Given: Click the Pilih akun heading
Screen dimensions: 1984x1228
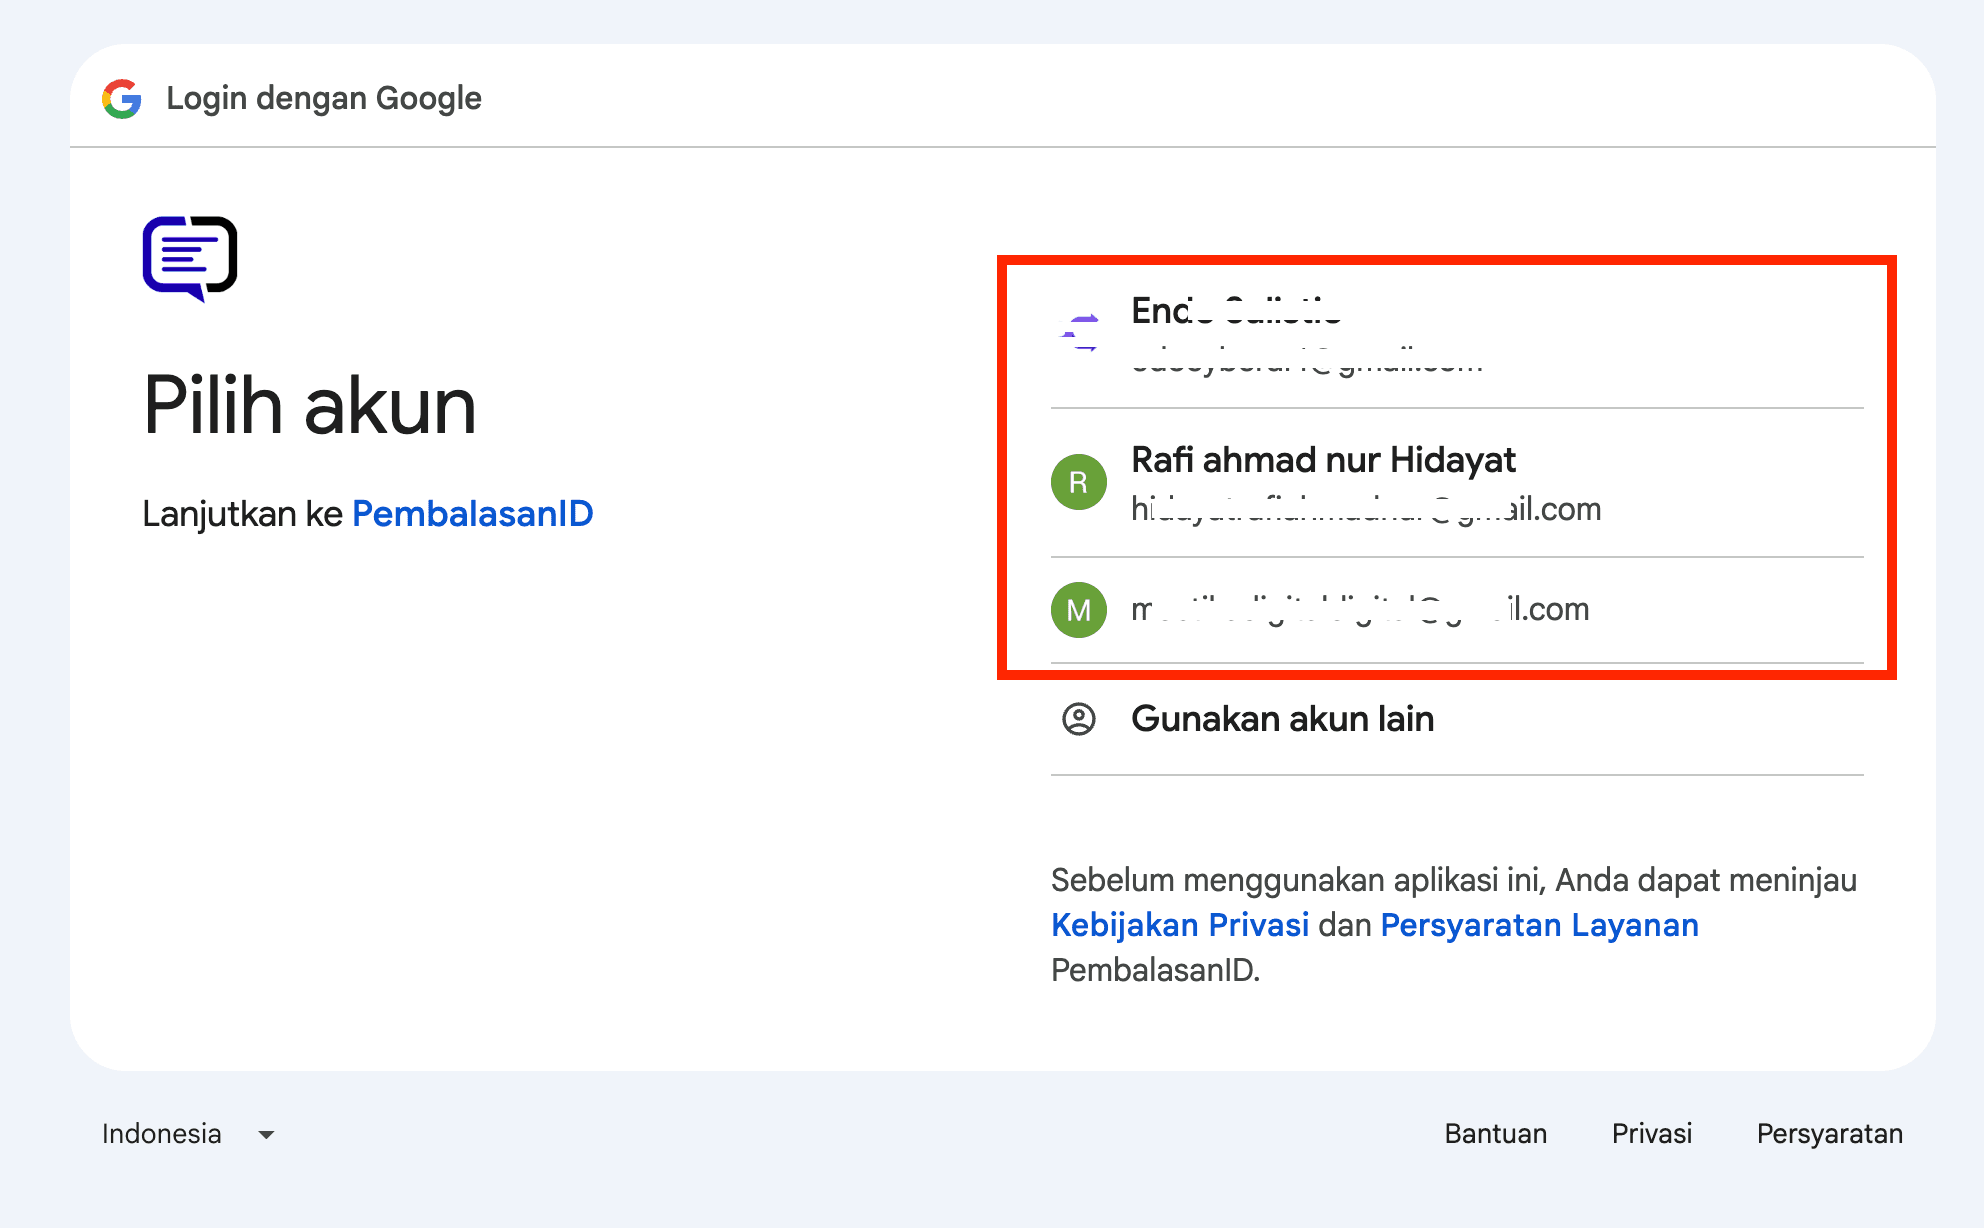Looking at the screenshot, I should (x=310, y=406).
